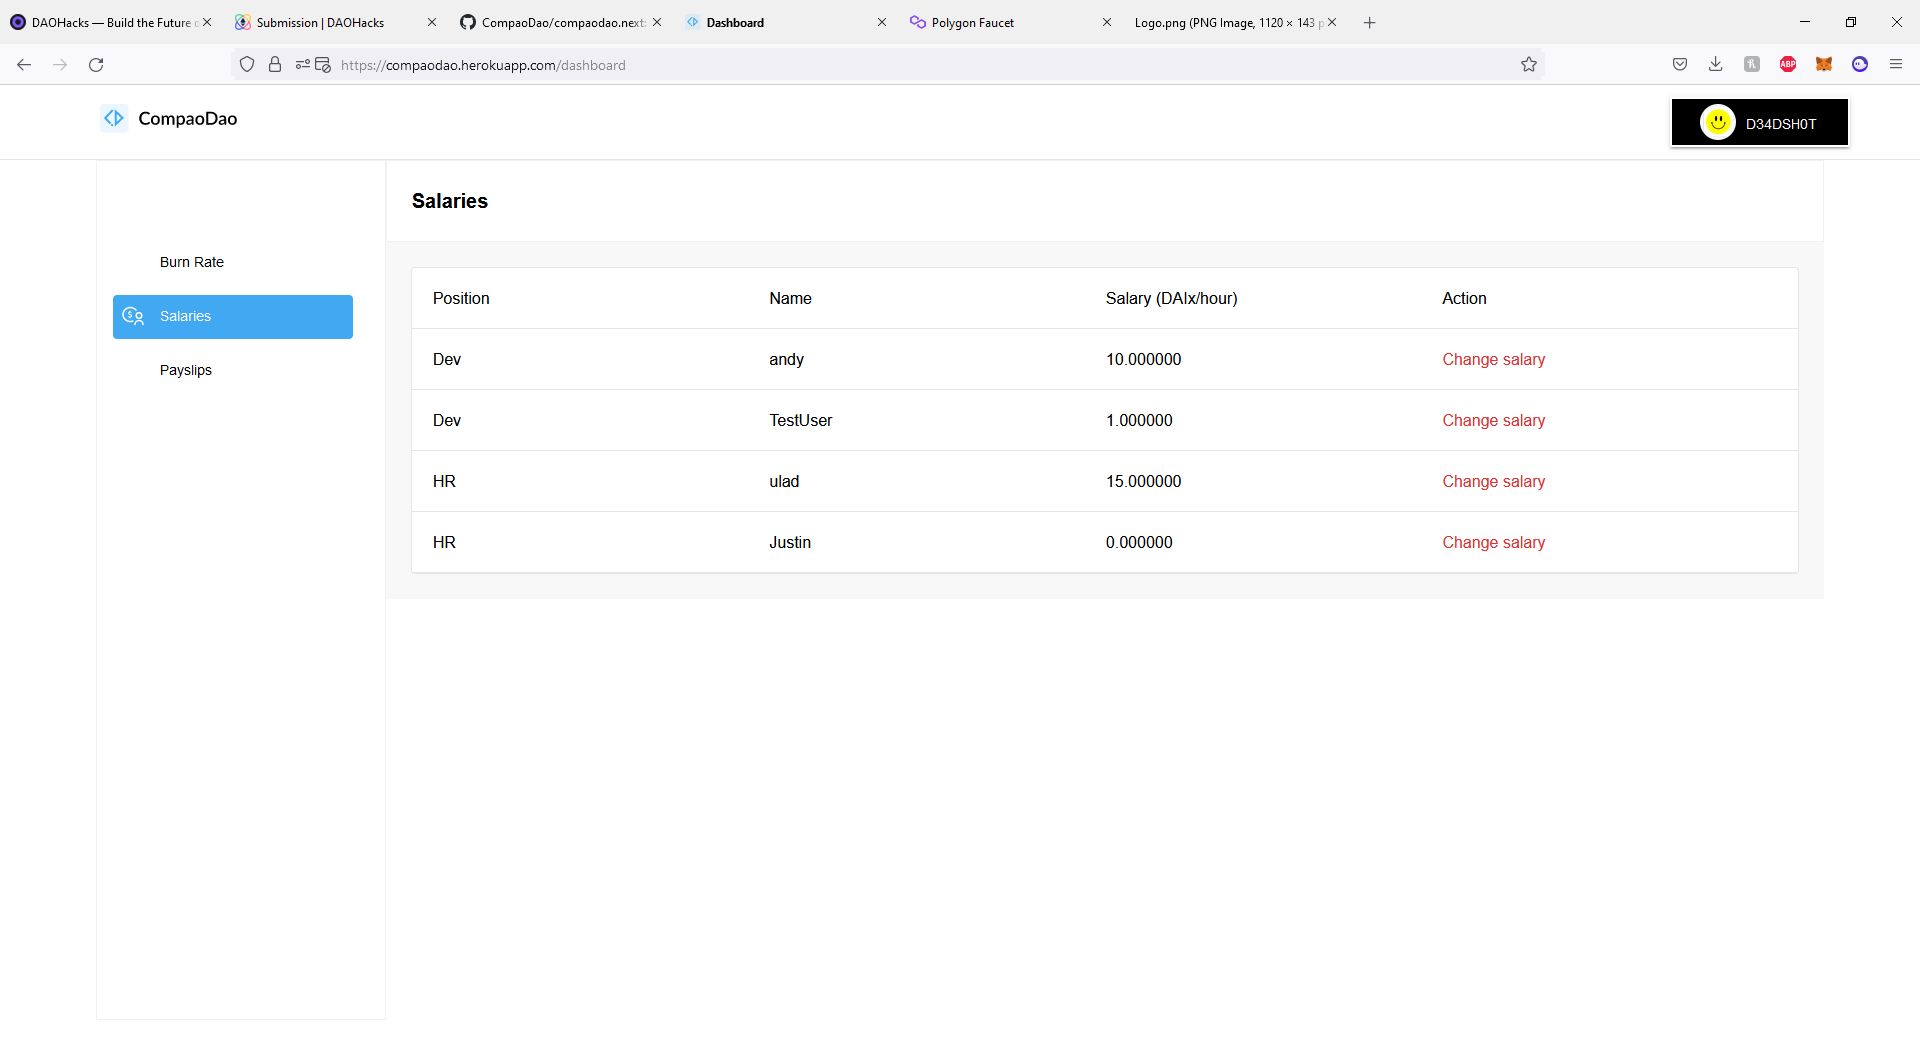Click the smiley avatar icon
Viewport: 1920px width, 1040px height.
point(1718,123)
